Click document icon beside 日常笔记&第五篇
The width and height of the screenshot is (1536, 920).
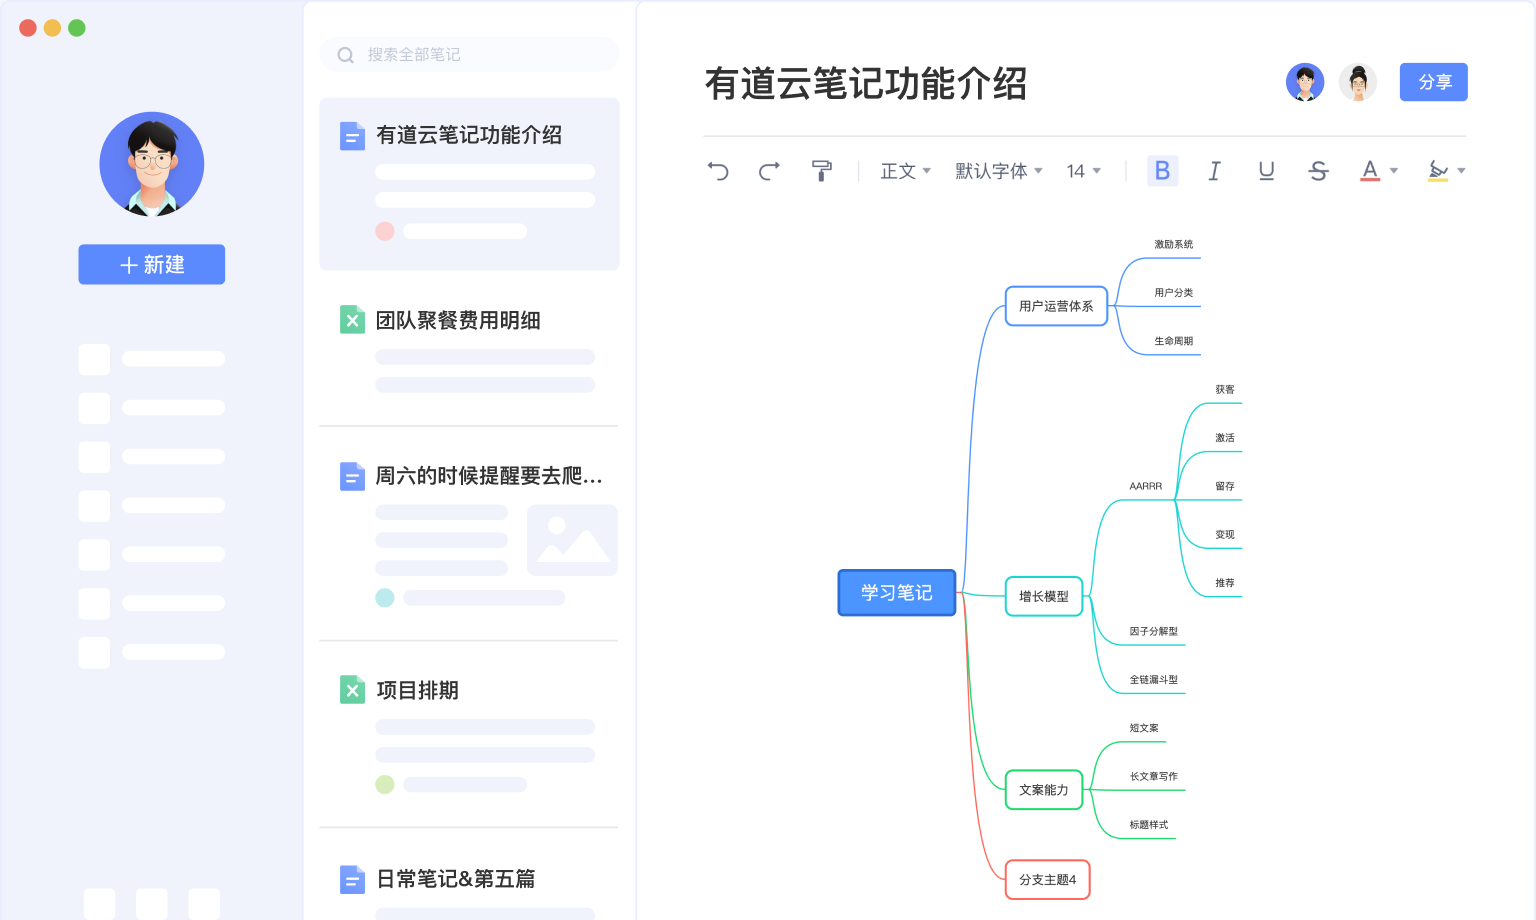point(352,879)
